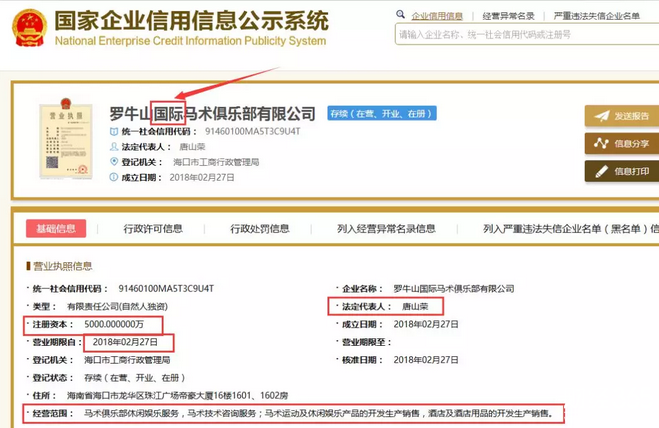The width and height of the screenshot is (659, 428).
Task: Open the business license thumbnail image
Action: tap(66, 139)
